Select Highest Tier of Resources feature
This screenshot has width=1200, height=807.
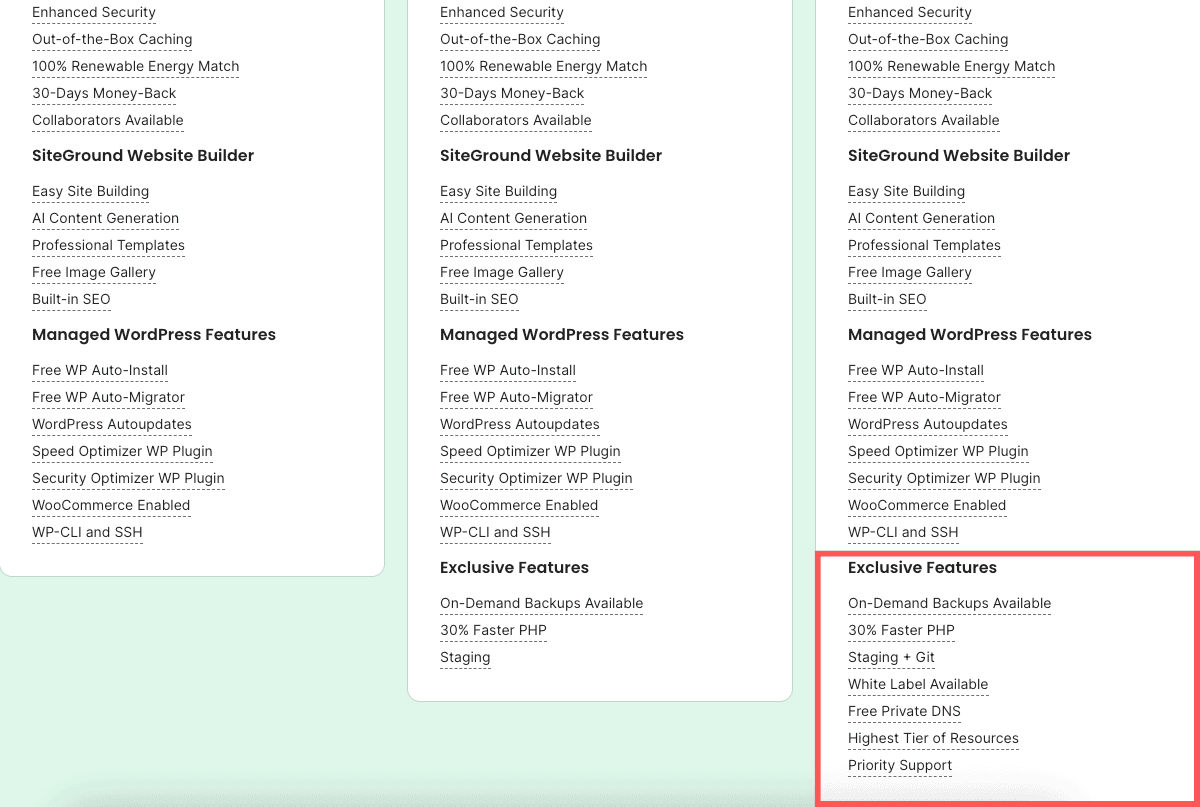coord(933,739)
